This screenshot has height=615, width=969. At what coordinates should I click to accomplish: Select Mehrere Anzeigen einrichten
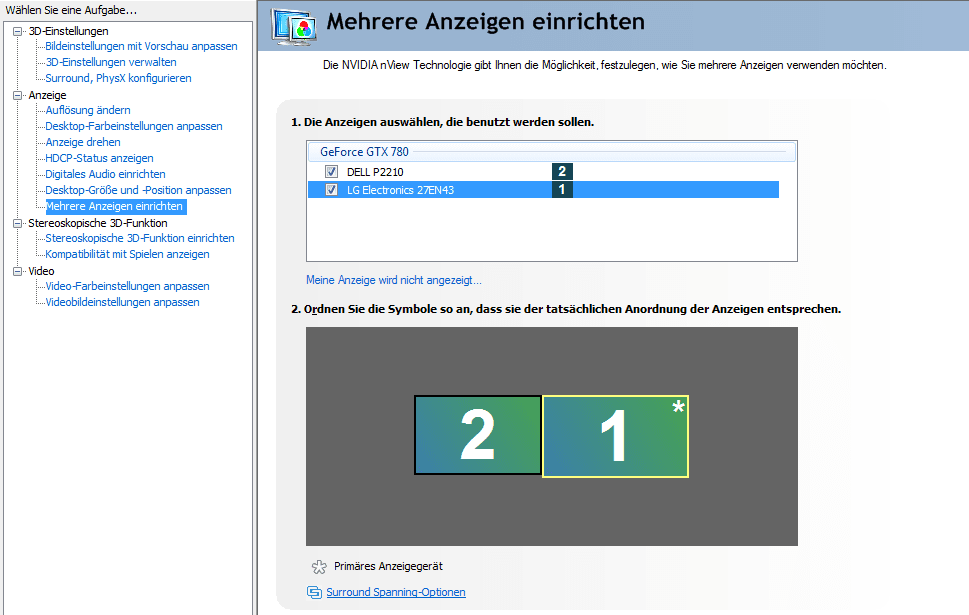[x=116, y=206]
